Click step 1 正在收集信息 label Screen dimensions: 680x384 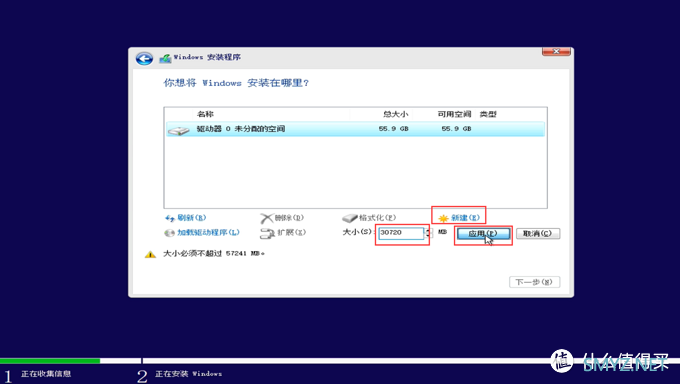[46, 374]
